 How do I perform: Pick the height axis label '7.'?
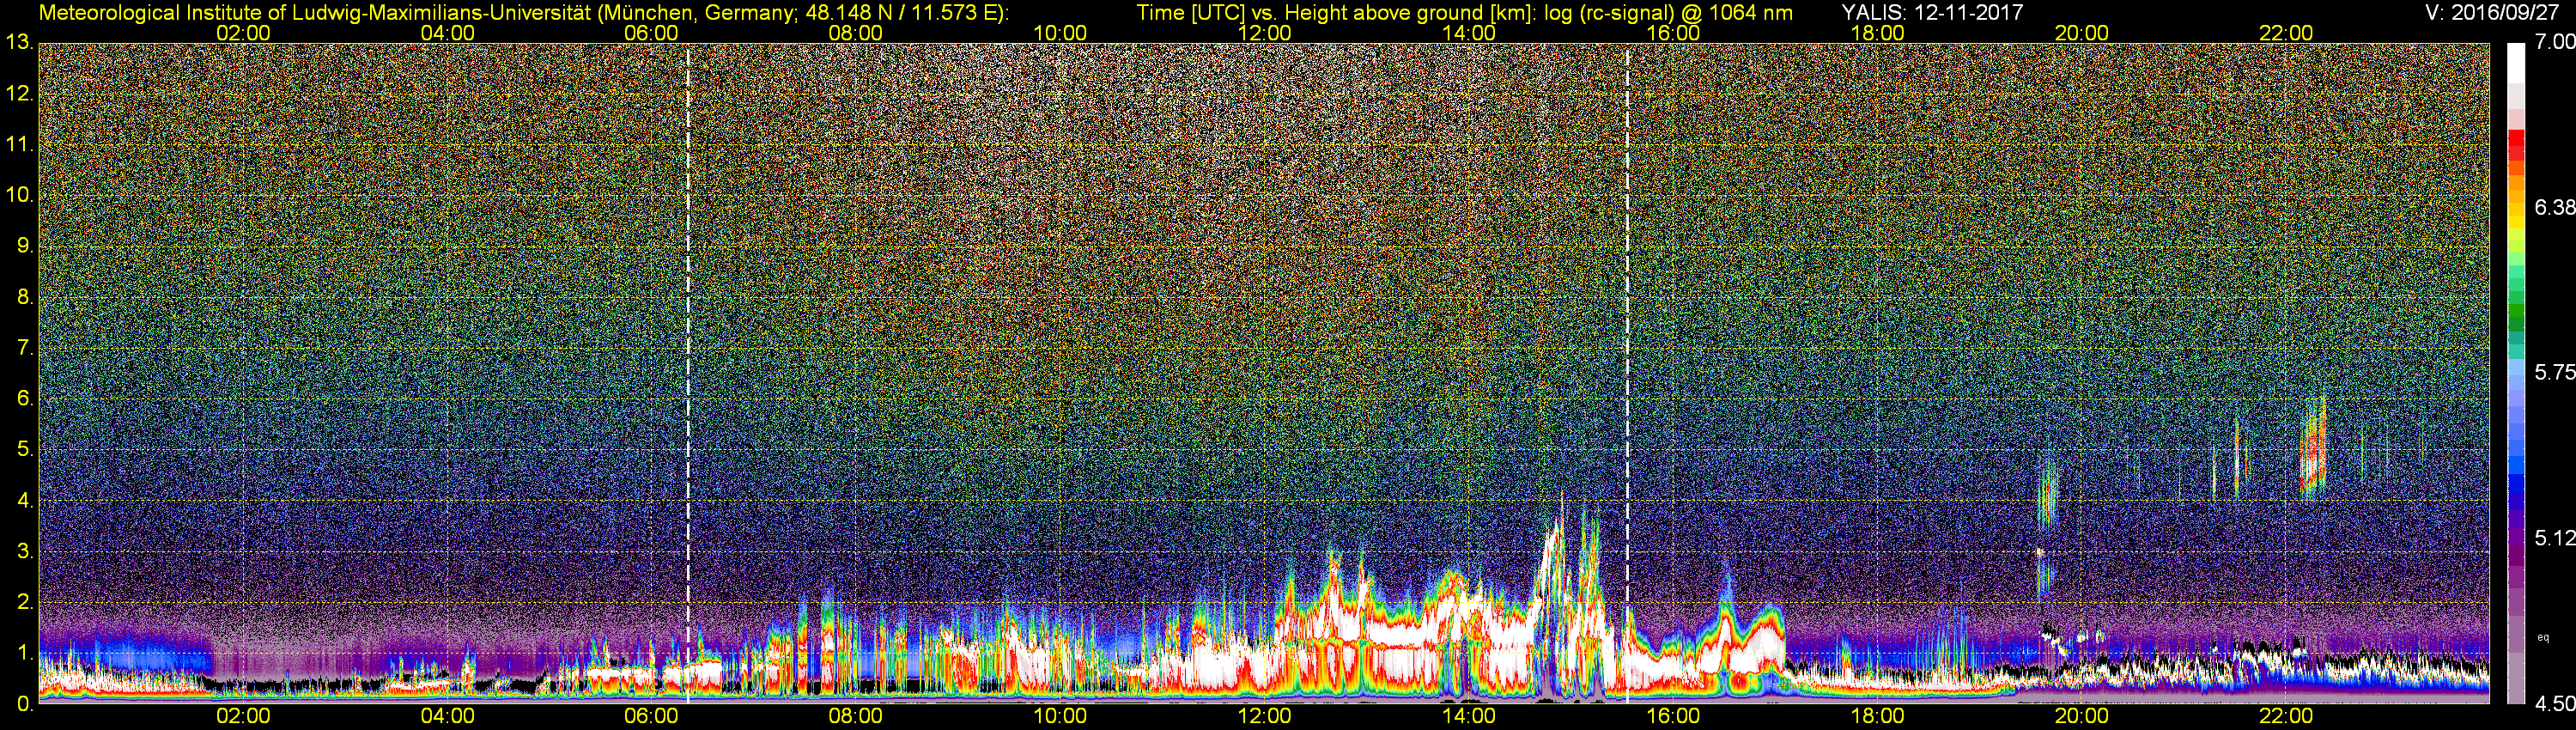(25, 348)
